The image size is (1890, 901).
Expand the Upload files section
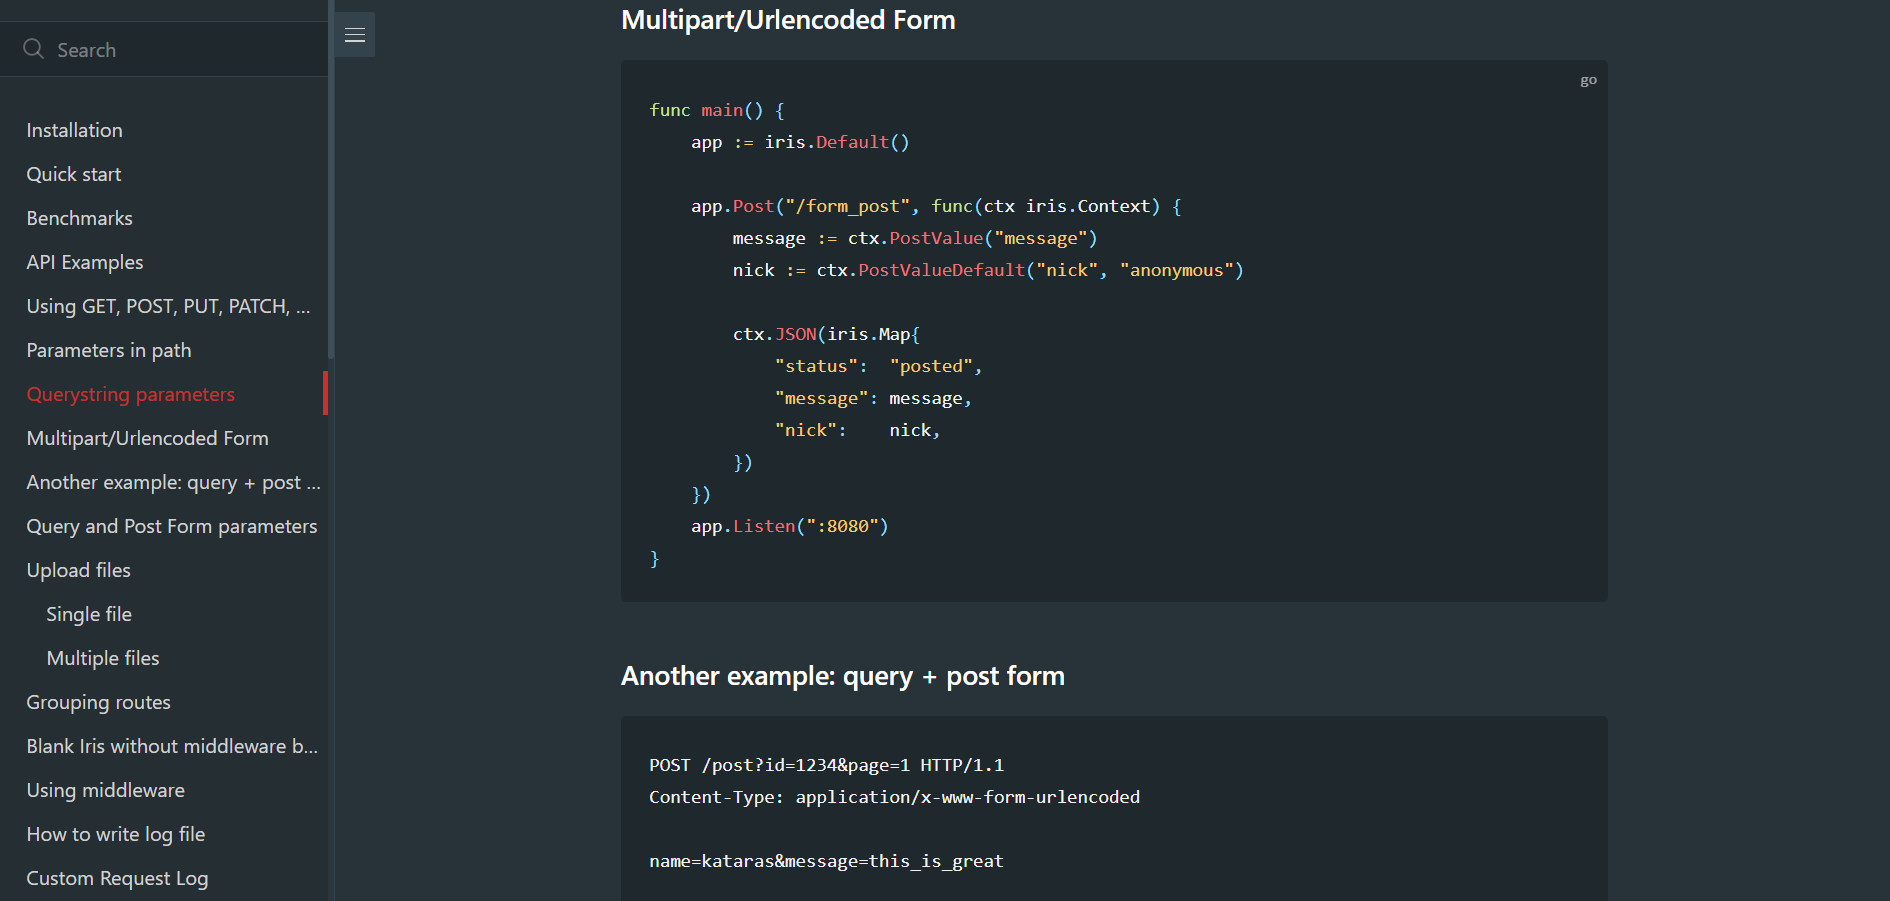coord(79,570)
